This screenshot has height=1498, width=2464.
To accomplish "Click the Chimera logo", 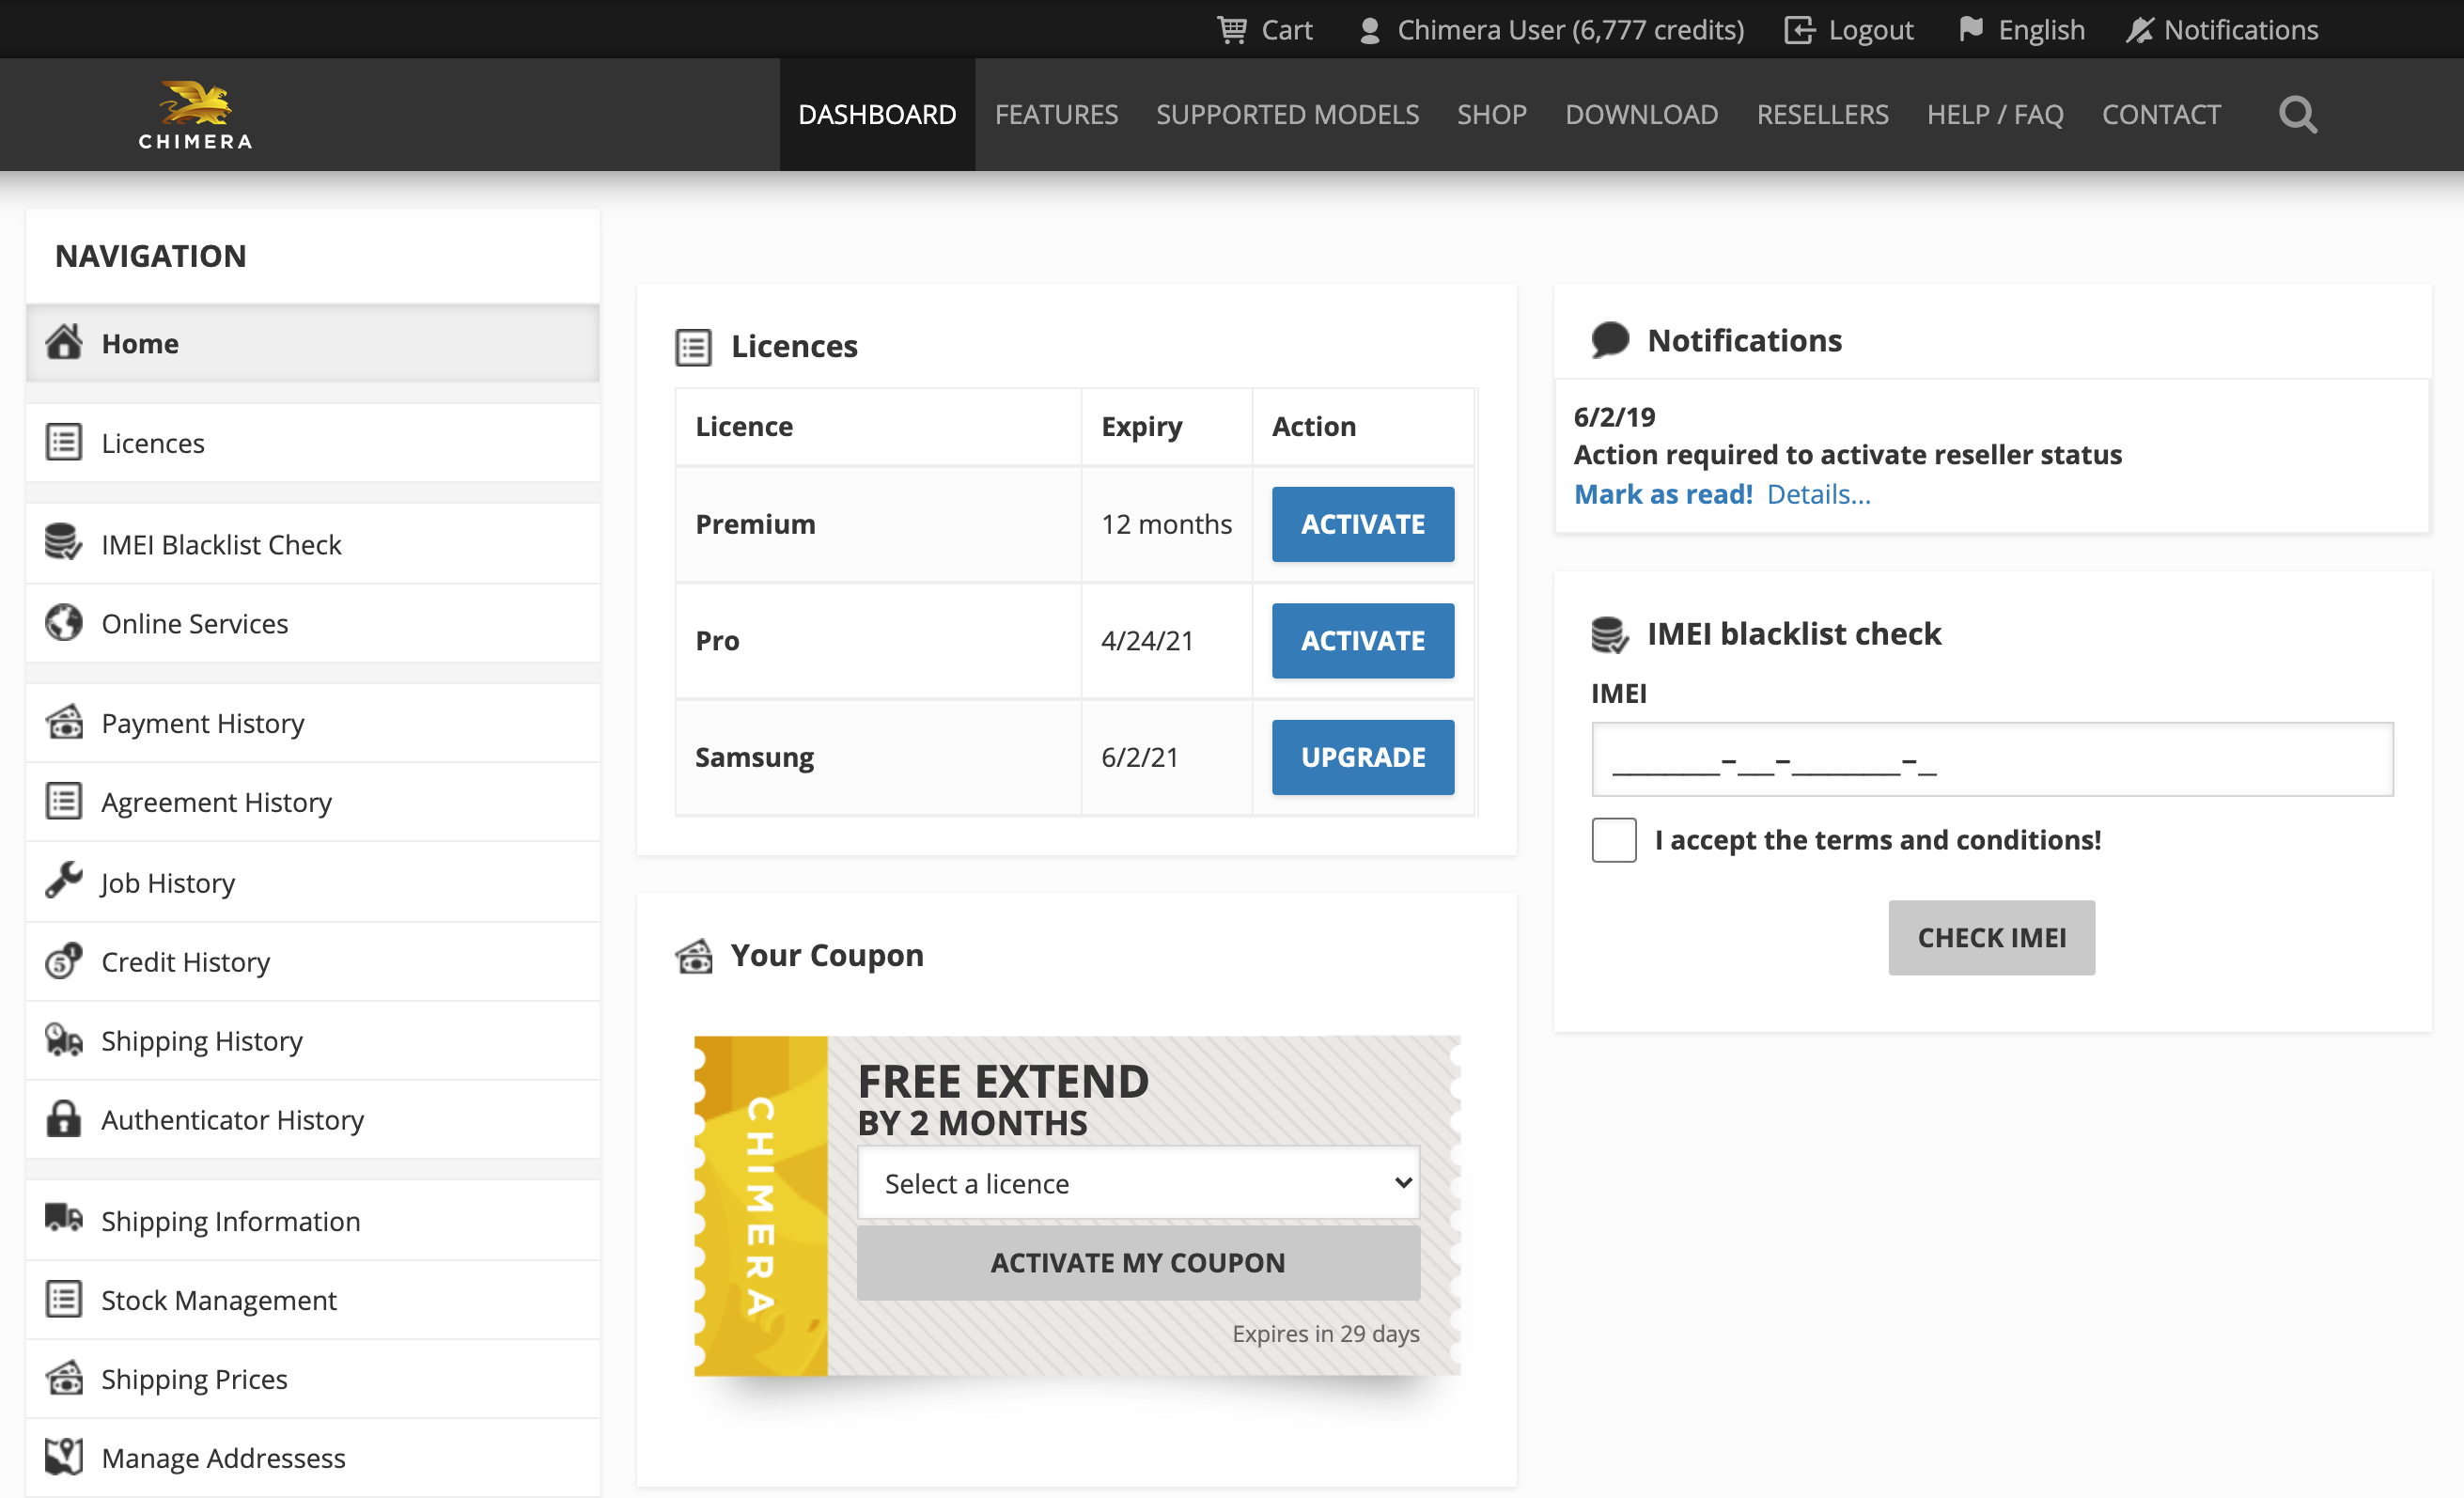I will 195,115.
